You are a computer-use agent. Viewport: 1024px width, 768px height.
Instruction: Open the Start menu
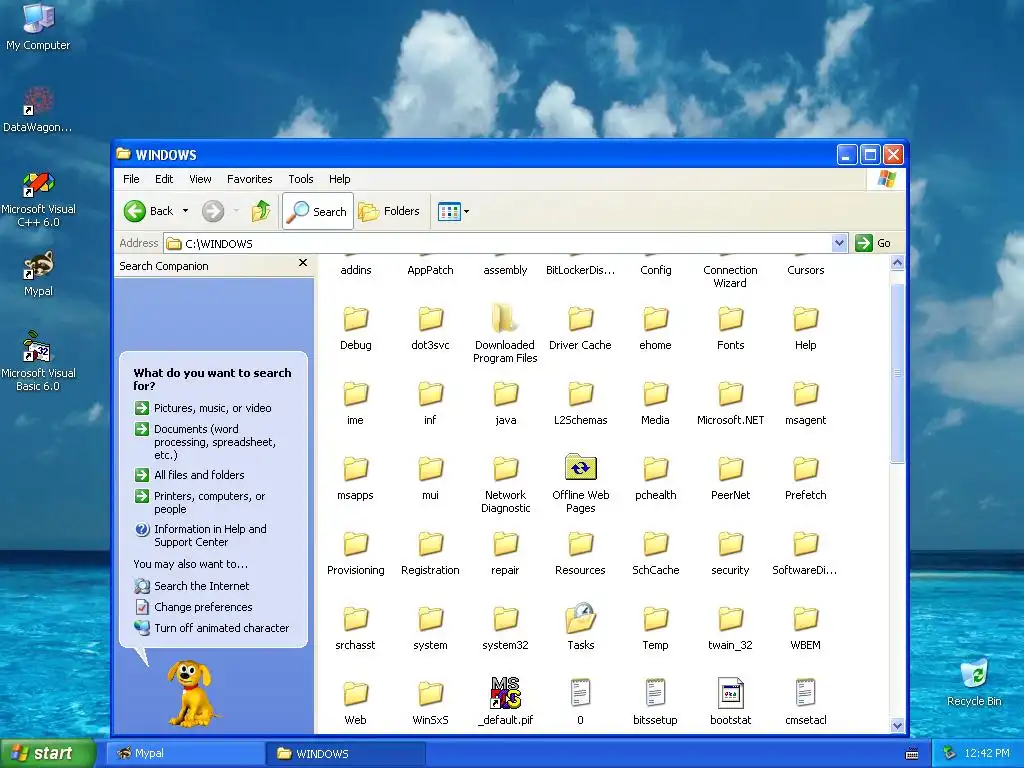48,753
